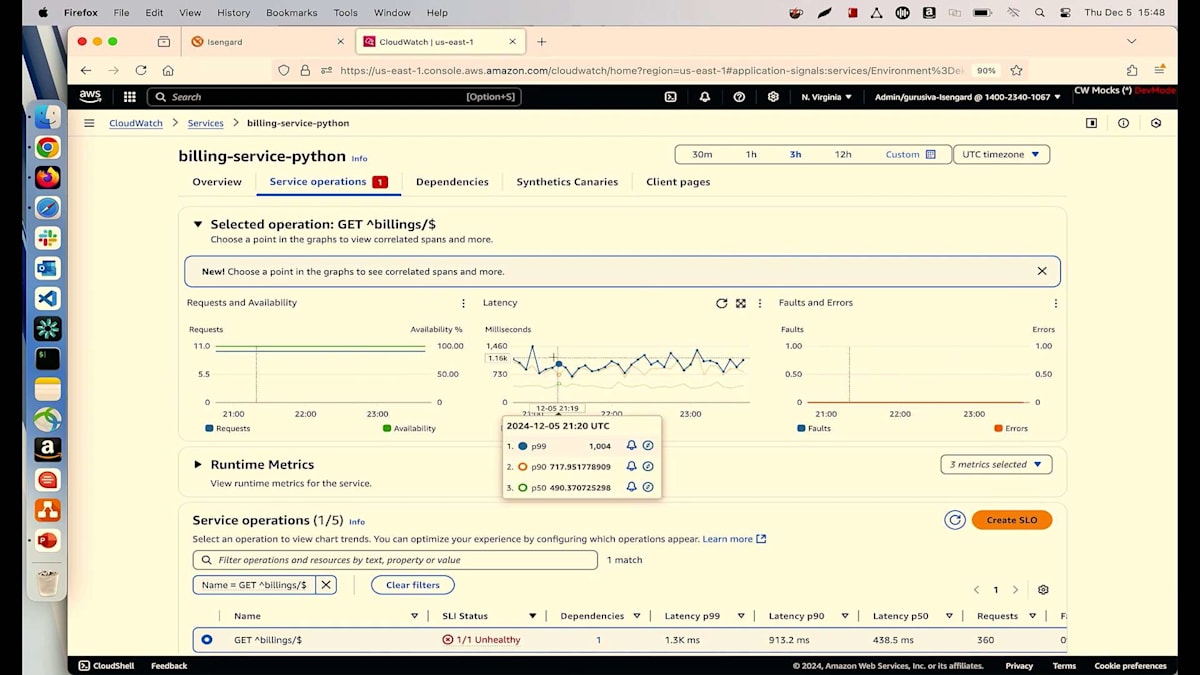Open the AWS help question mark icon
The image size is (1200, 675).
pyautogui.click(x=739, y=97)
